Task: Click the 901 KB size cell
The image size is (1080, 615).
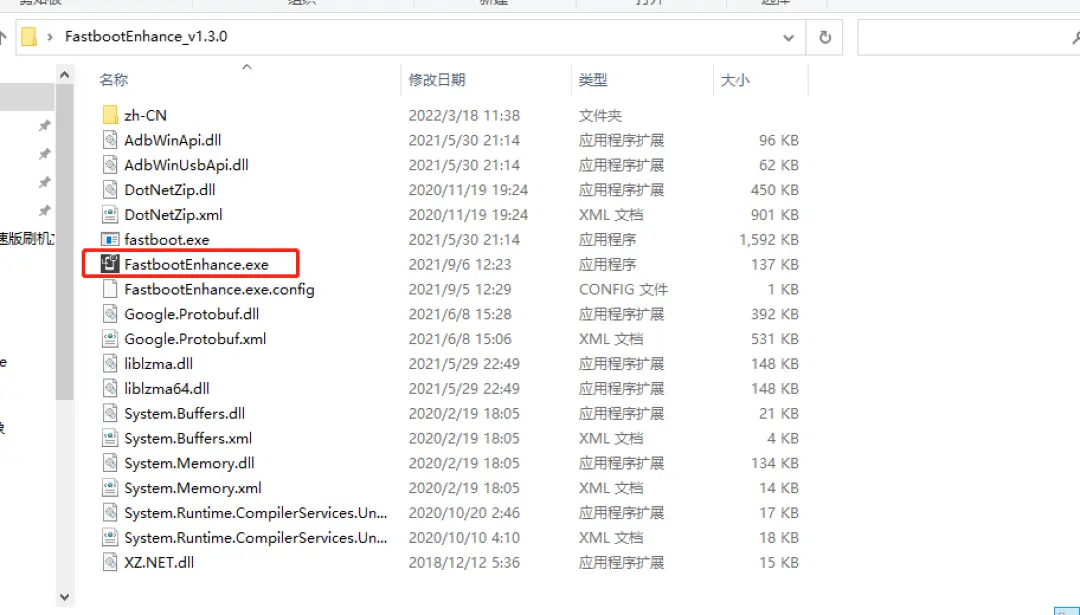Action: tap(775, 214)
